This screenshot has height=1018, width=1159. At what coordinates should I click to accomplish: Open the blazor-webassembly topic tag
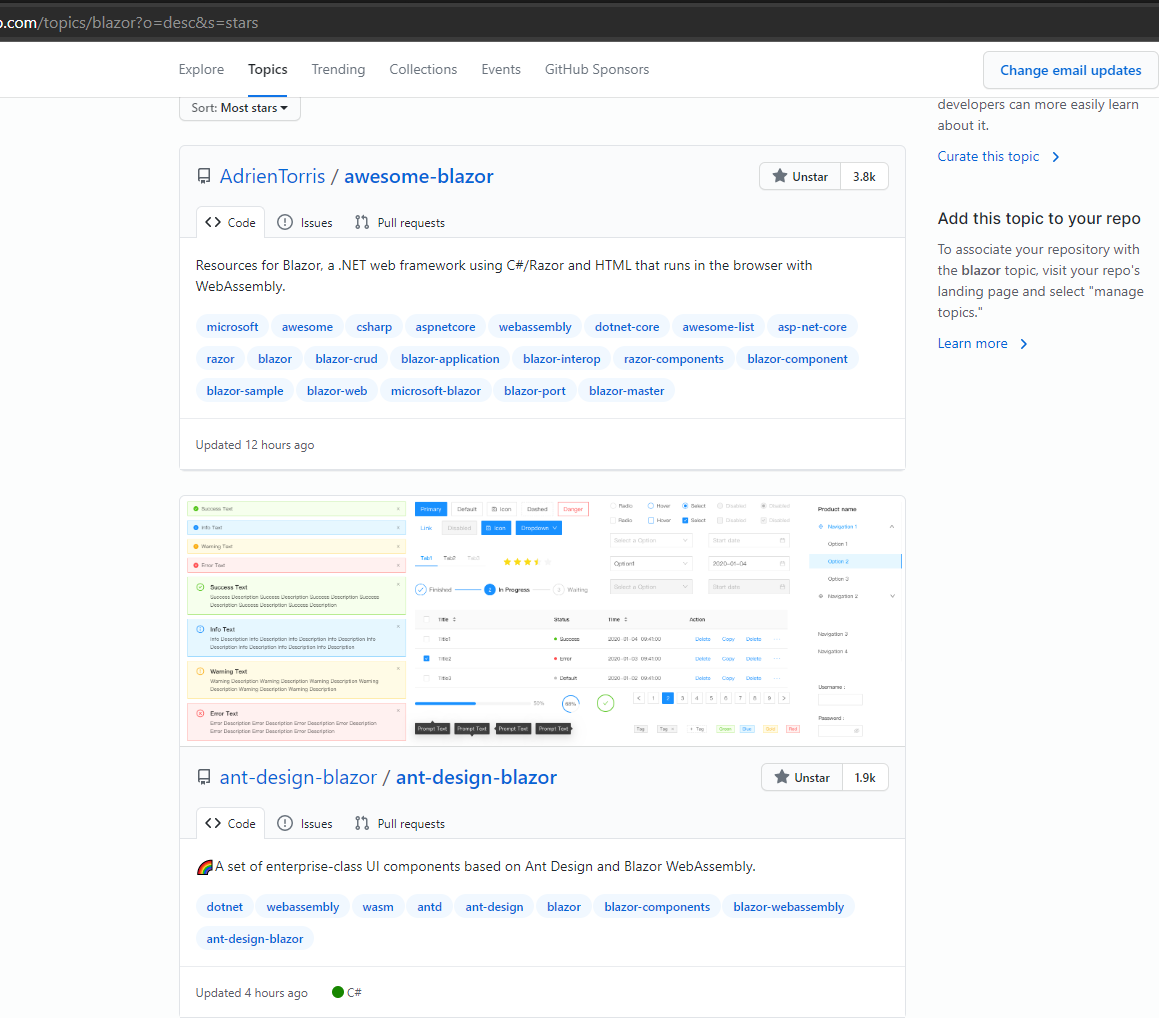[788, 907]
